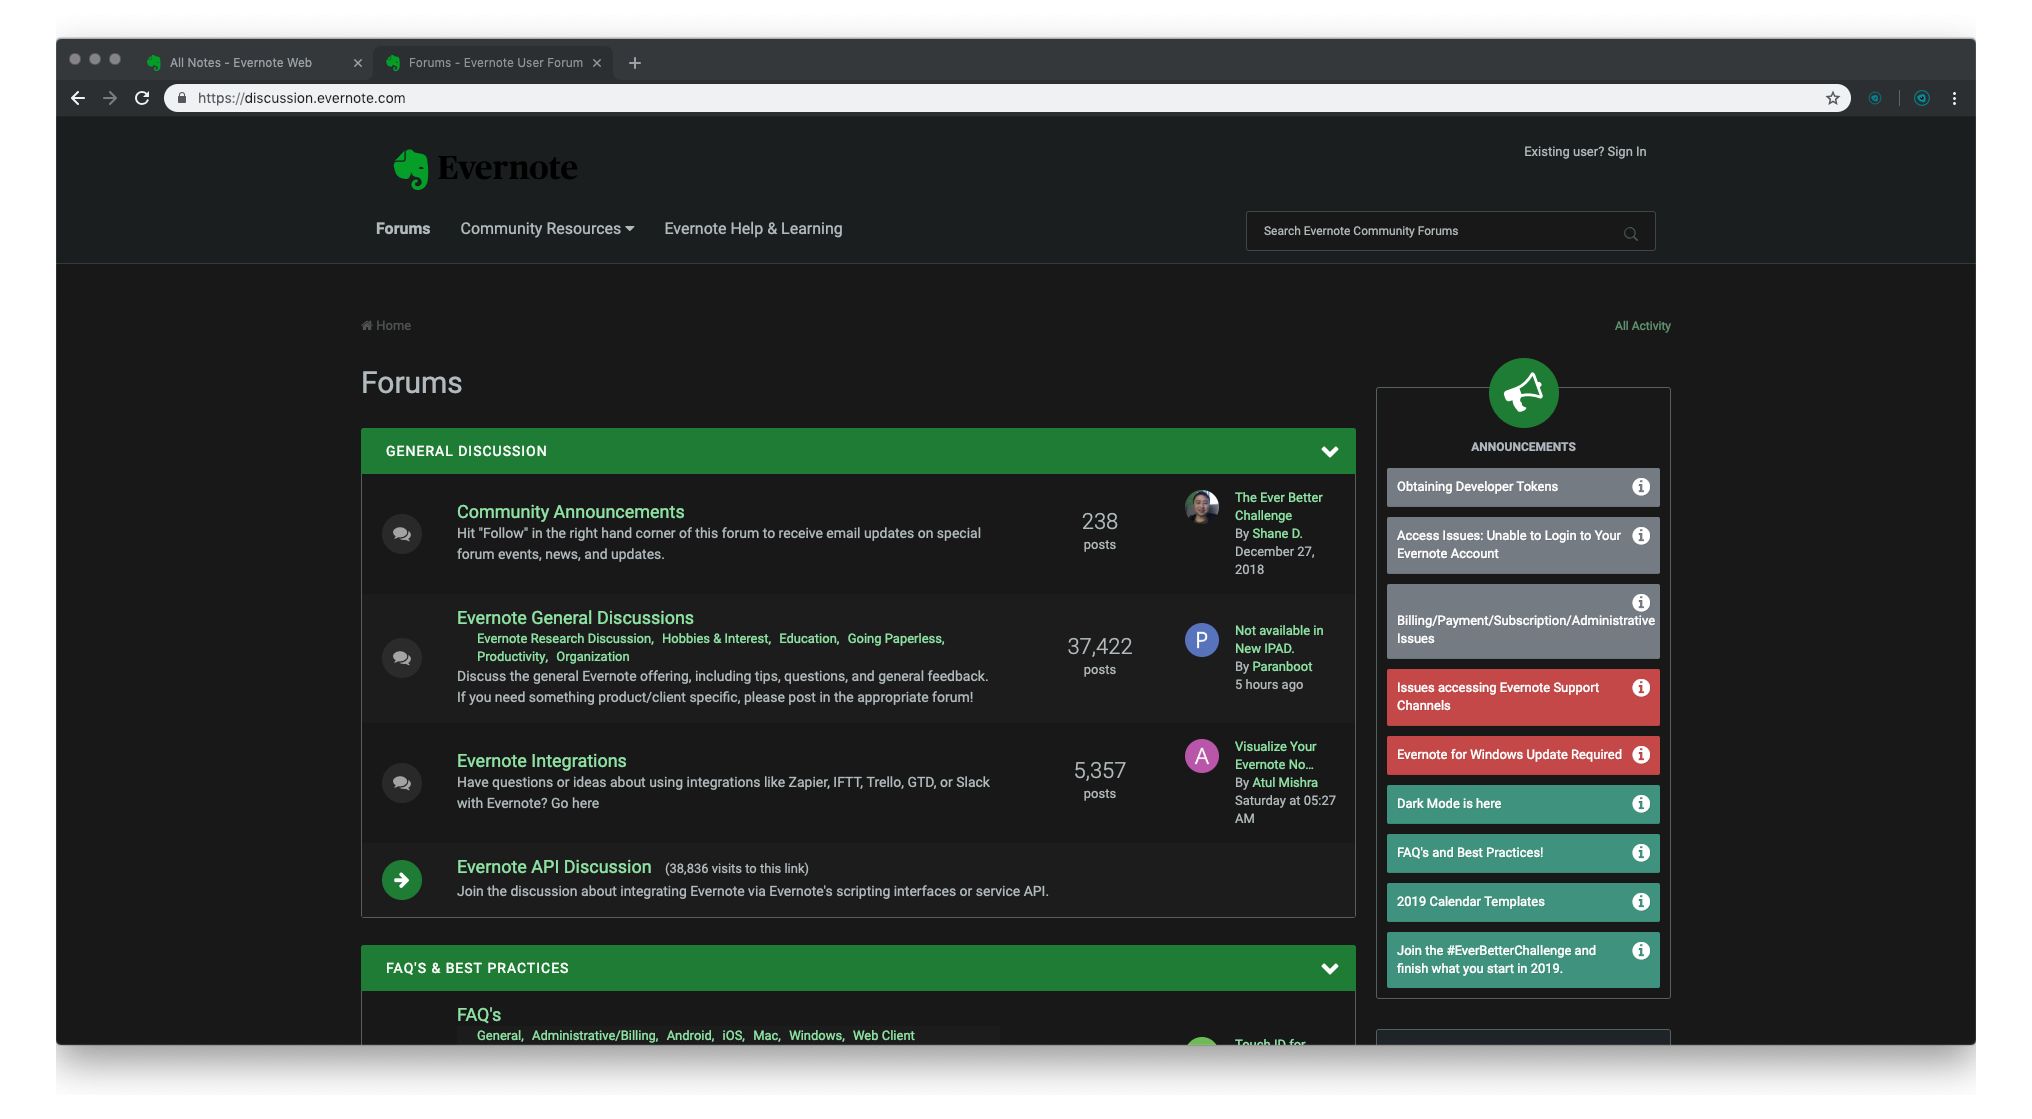Collapse the General Discussion section
Viewport: 2032px width, 1119px height.
pyautogui.click(x=1329, y=452)
